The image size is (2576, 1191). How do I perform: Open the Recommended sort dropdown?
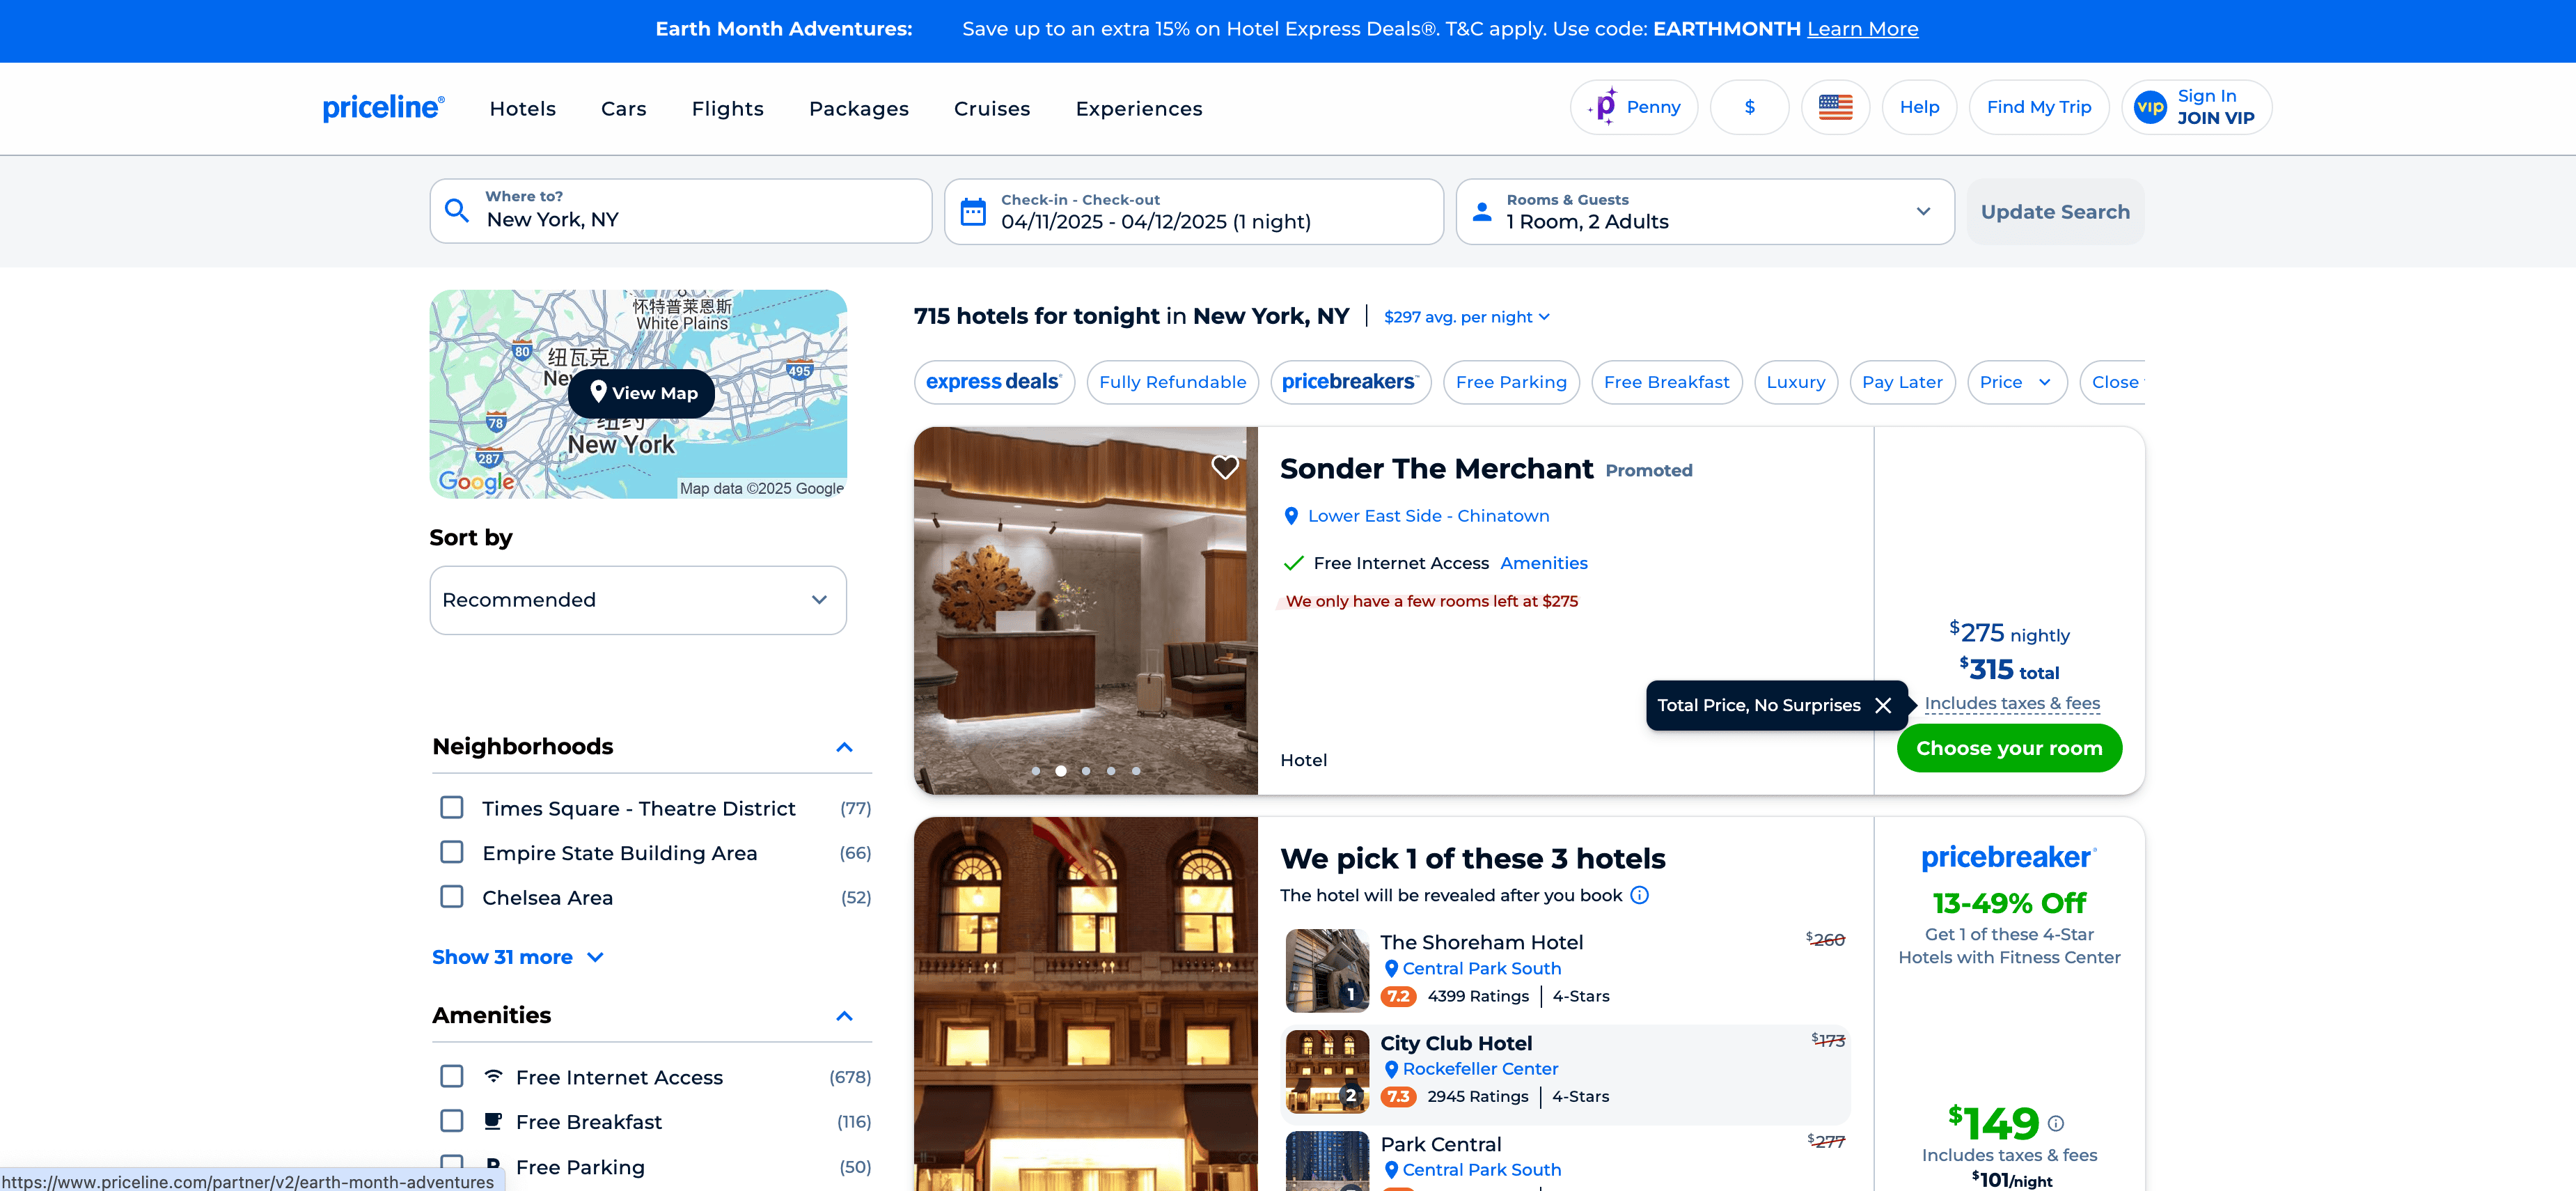(x=637, y=600)
